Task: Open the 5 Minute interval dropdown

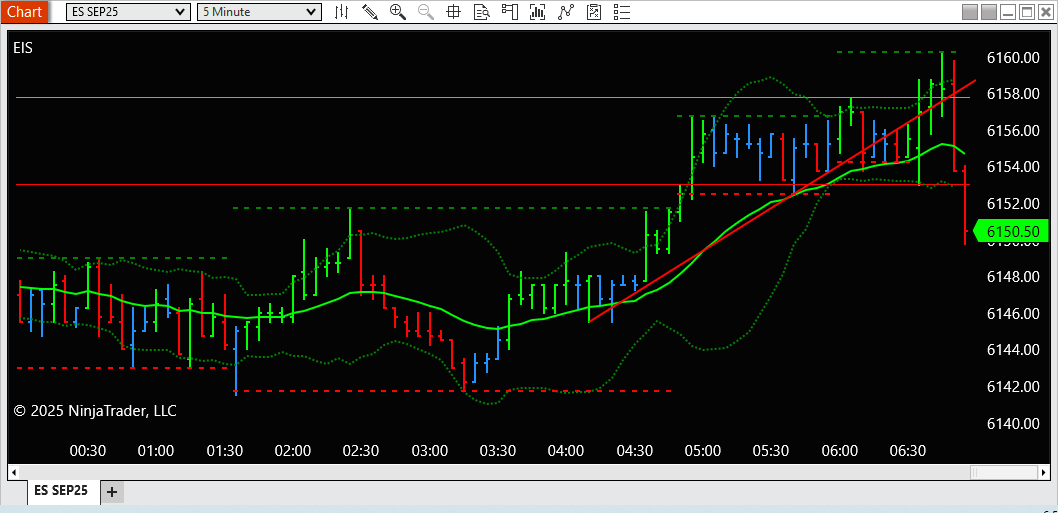Action: [x=259, y=11]
